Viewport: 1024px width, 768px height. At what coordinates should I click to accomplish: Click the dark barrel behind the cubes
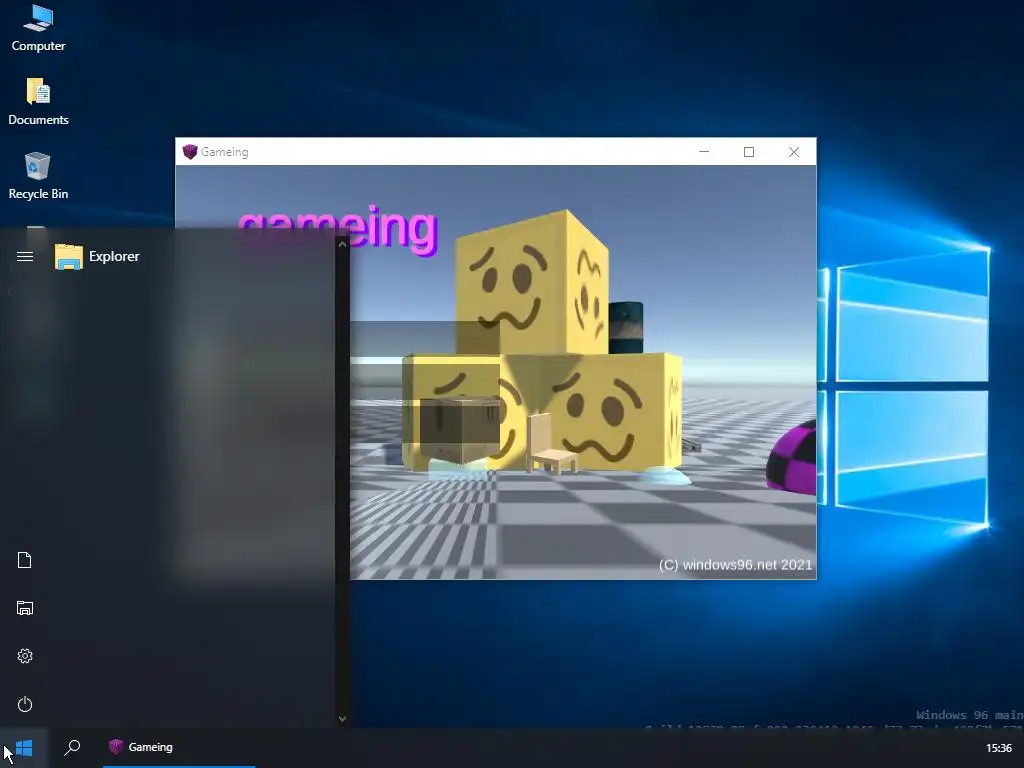[x=626, y=327]
